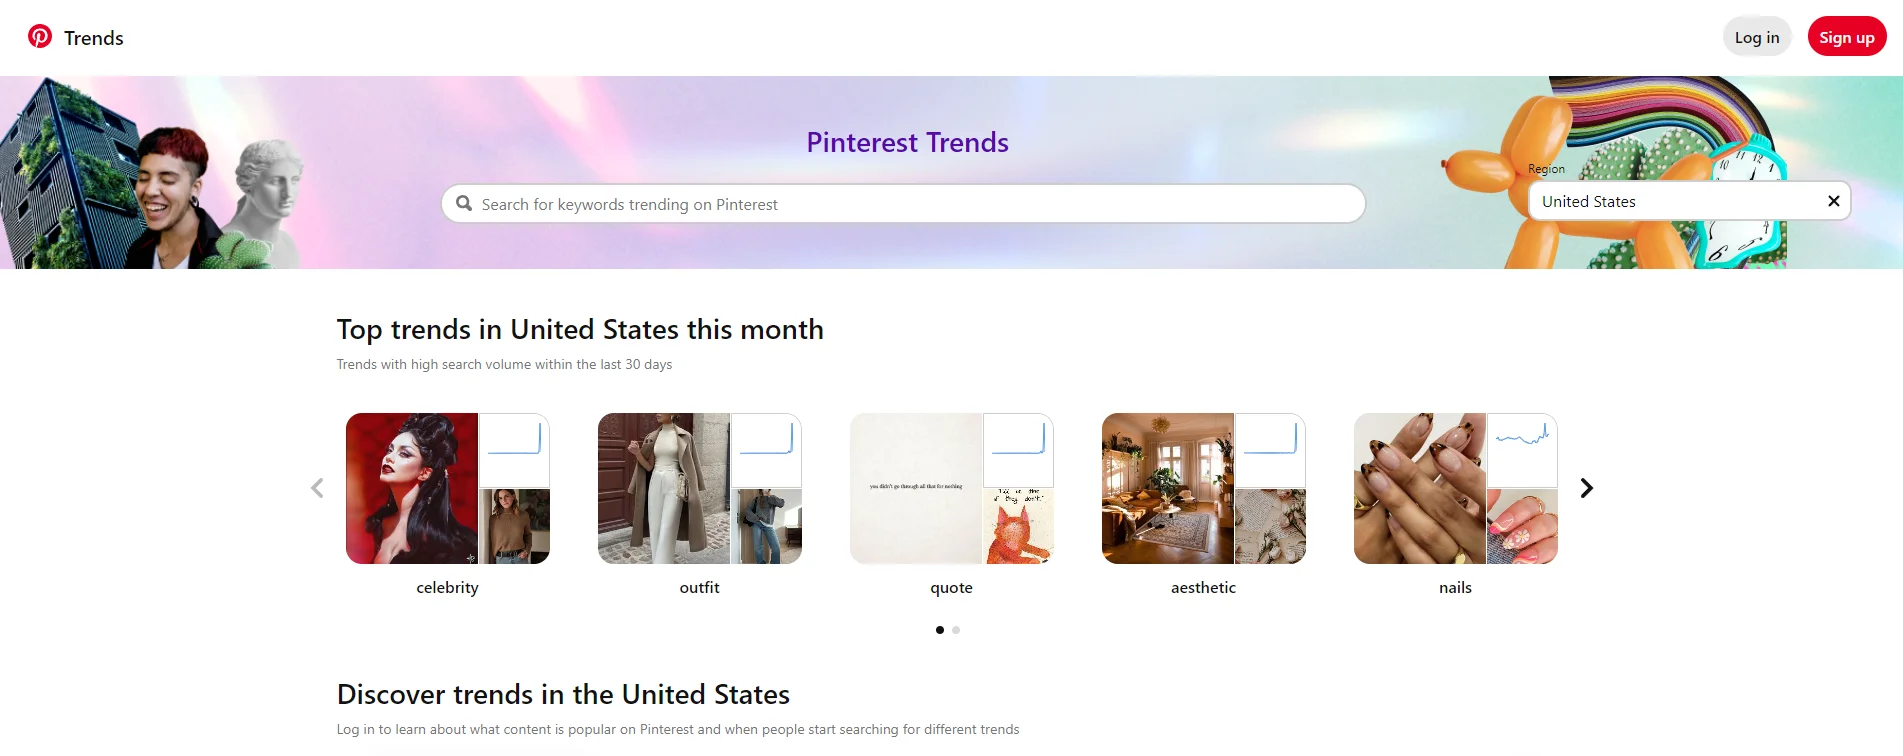This screenshot has width=1903, height=756.
Task: Open the celebrity trend main image
Action: tap(412, 489)
